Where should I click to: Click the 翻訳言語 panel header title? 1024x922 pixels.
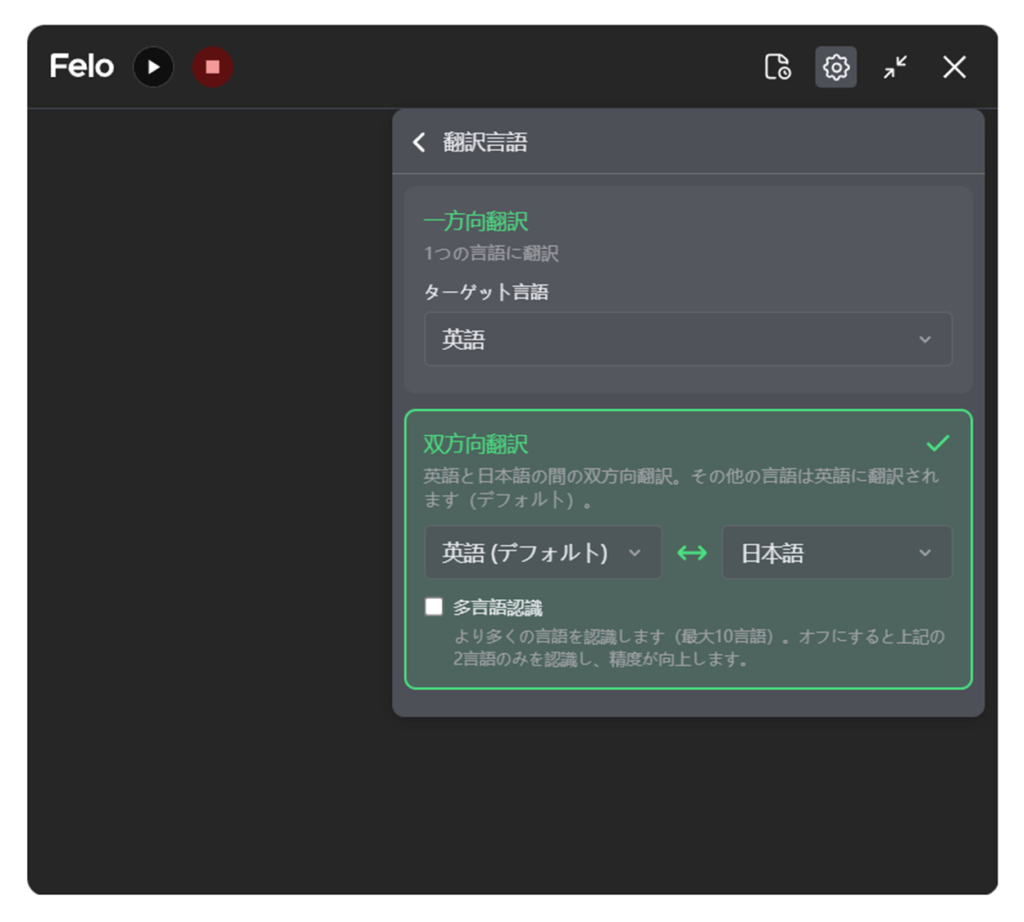[x=485, y=142]
